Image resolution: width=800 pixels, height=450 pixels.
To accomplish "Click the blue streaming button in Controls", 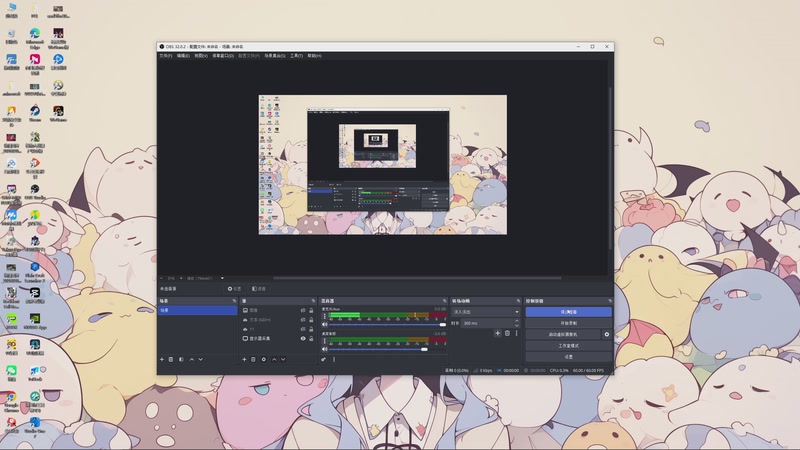I will click(x=568, y=312).
